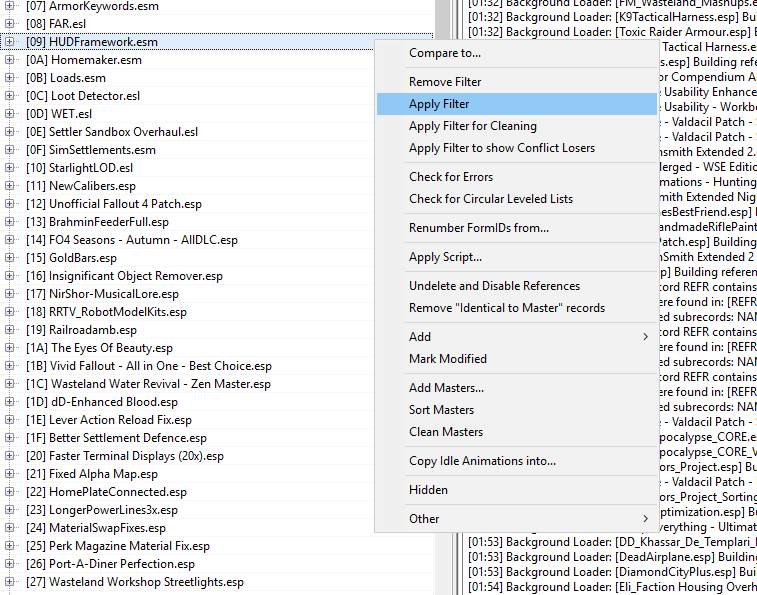The height and width of the screenshot is (595, 757).
Task: Open Apply Script... dialog
Action: point(517,257)
